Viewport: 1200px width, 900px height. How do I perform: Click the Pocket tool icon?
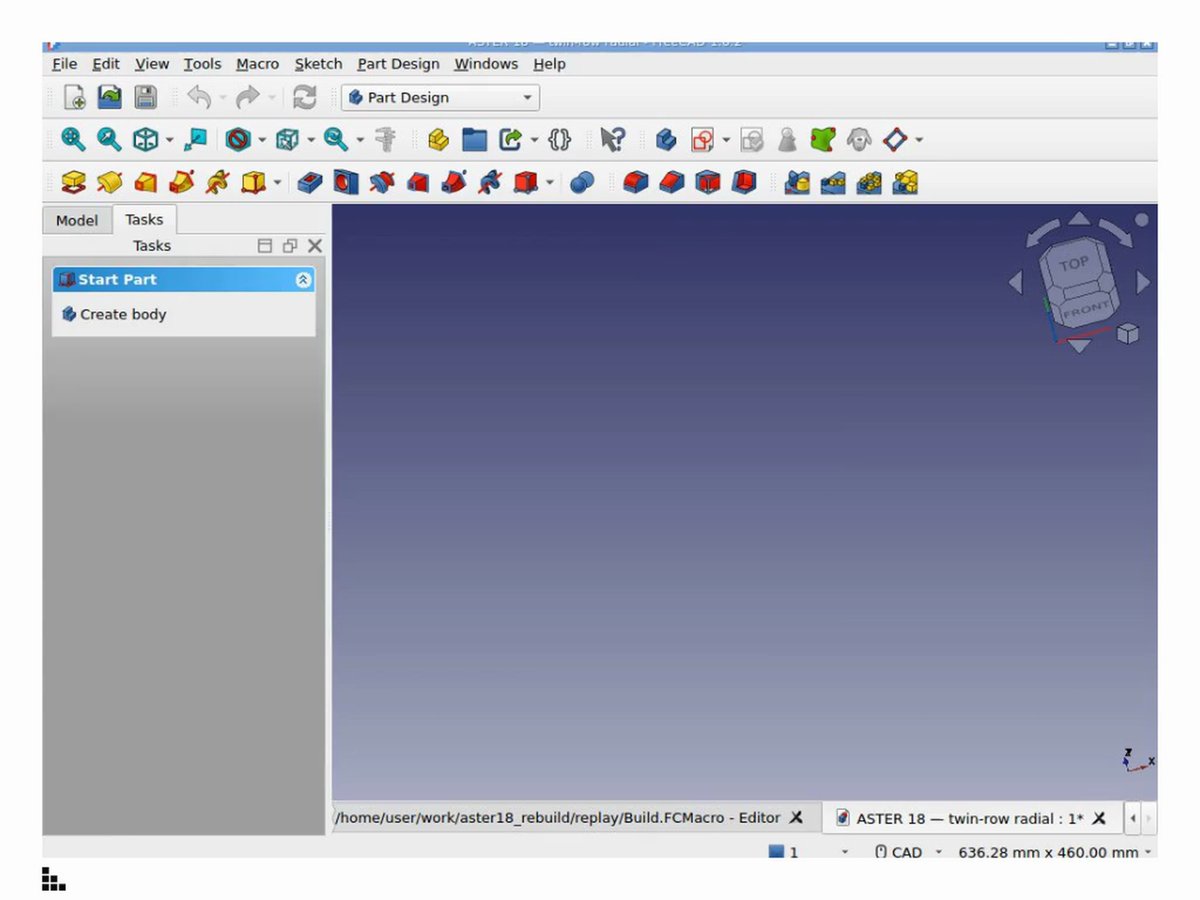pos(310,183)
